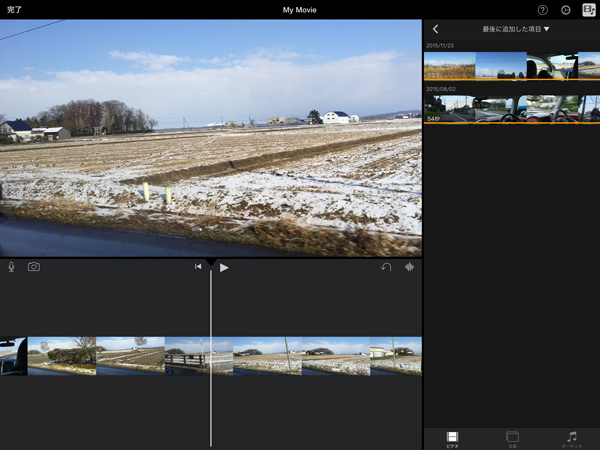Play the movie with the play button
Viewport: 600px width, 450px height.
[224, 267]
